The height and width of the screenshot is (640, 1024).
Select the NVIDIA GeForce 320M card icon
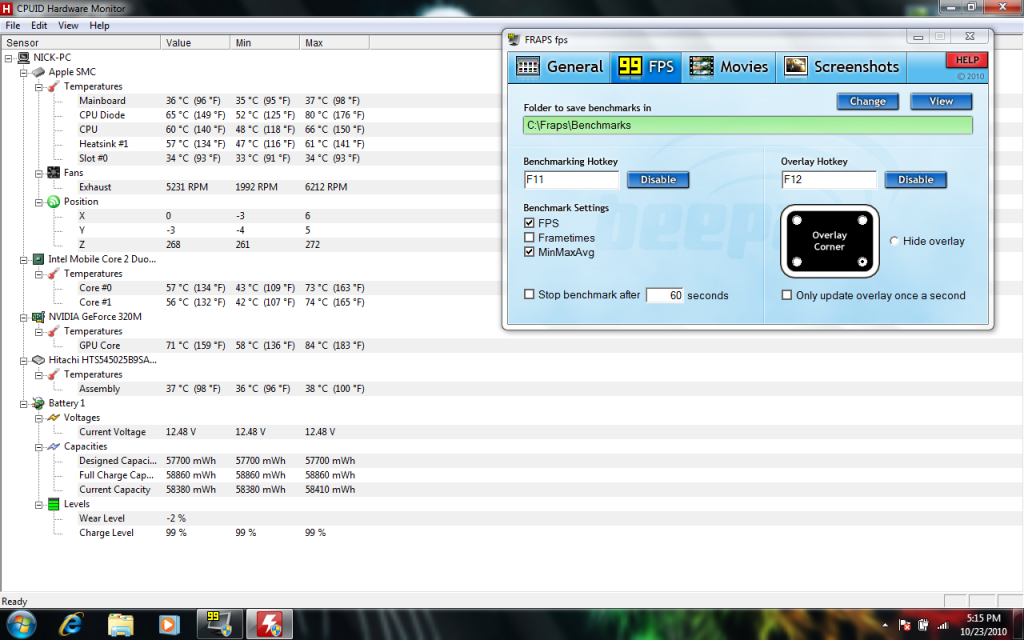tap(39, 317)
